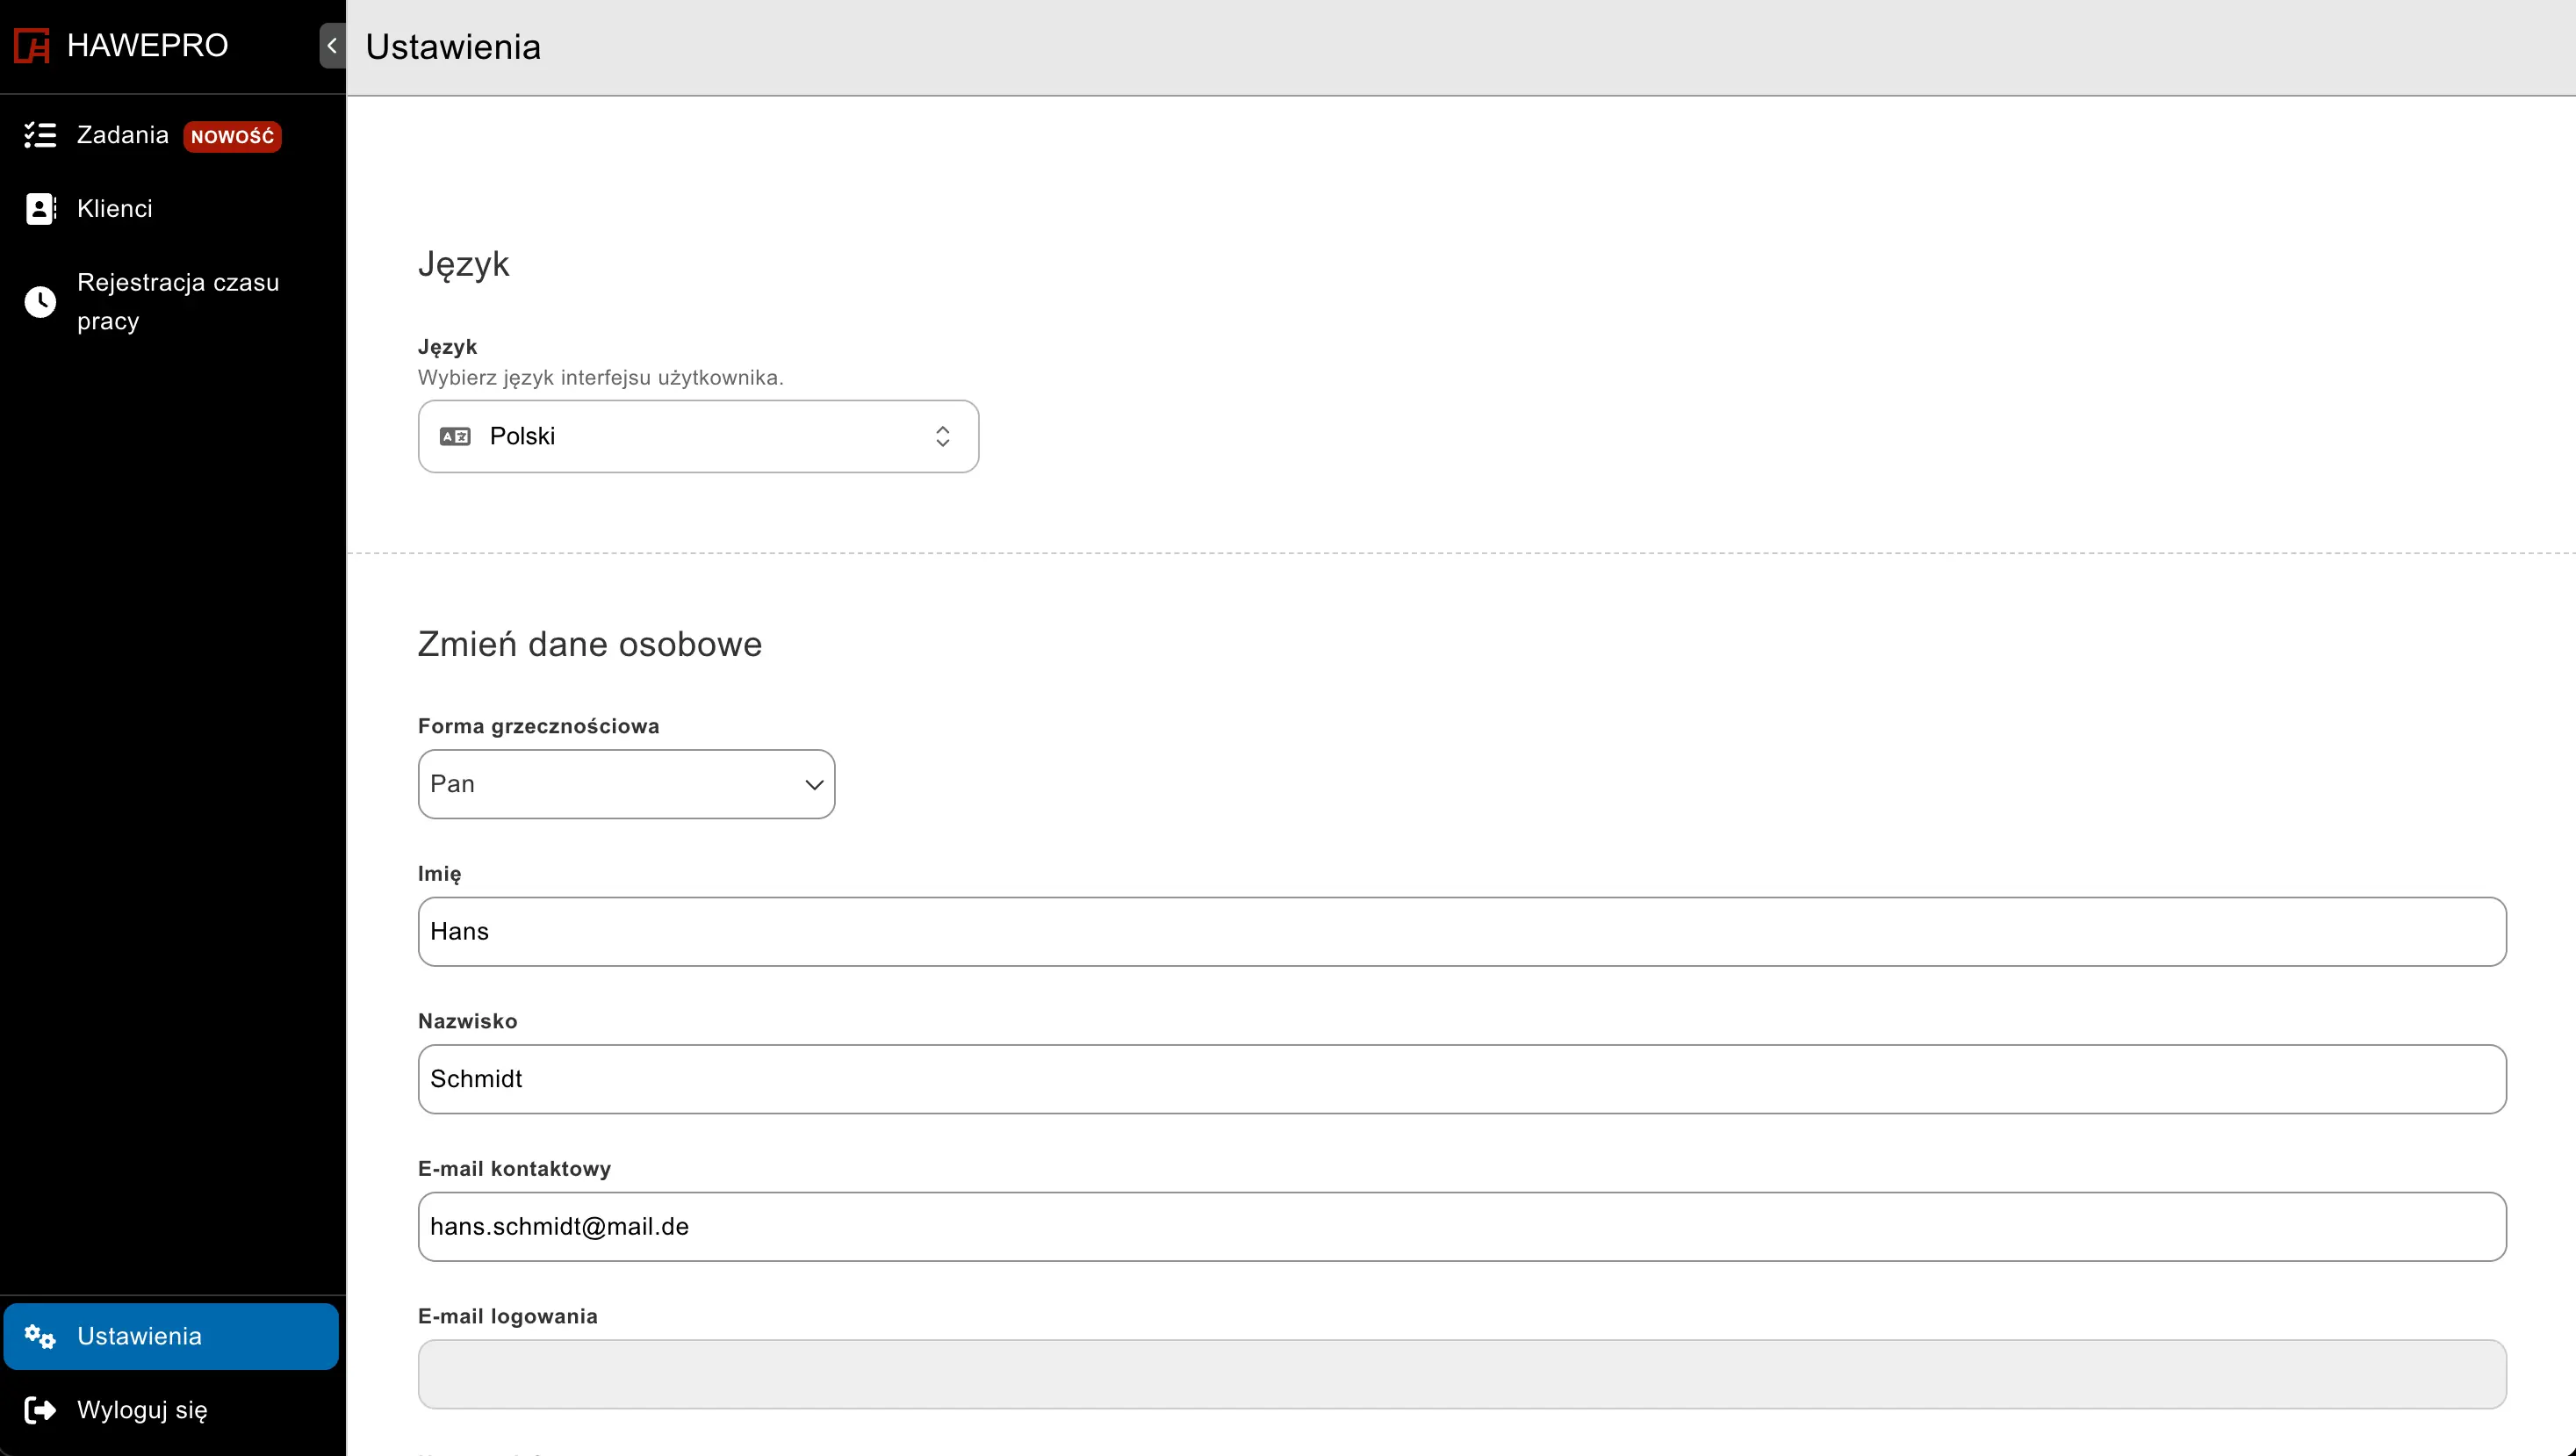Click the chevron of the Pan dropdown
This screenshot has height=1456, width=2576.
(814, 785)
